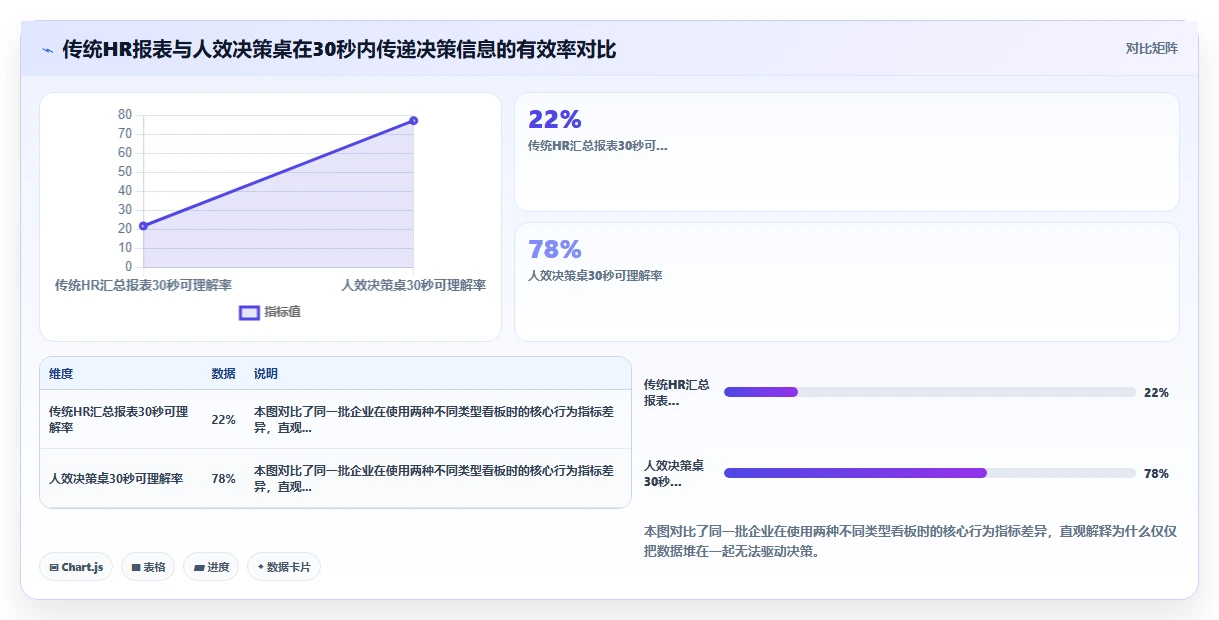The image size is (1219, 620).
Task: Click the 说明 column header
Action: click(x=265, y=374)
